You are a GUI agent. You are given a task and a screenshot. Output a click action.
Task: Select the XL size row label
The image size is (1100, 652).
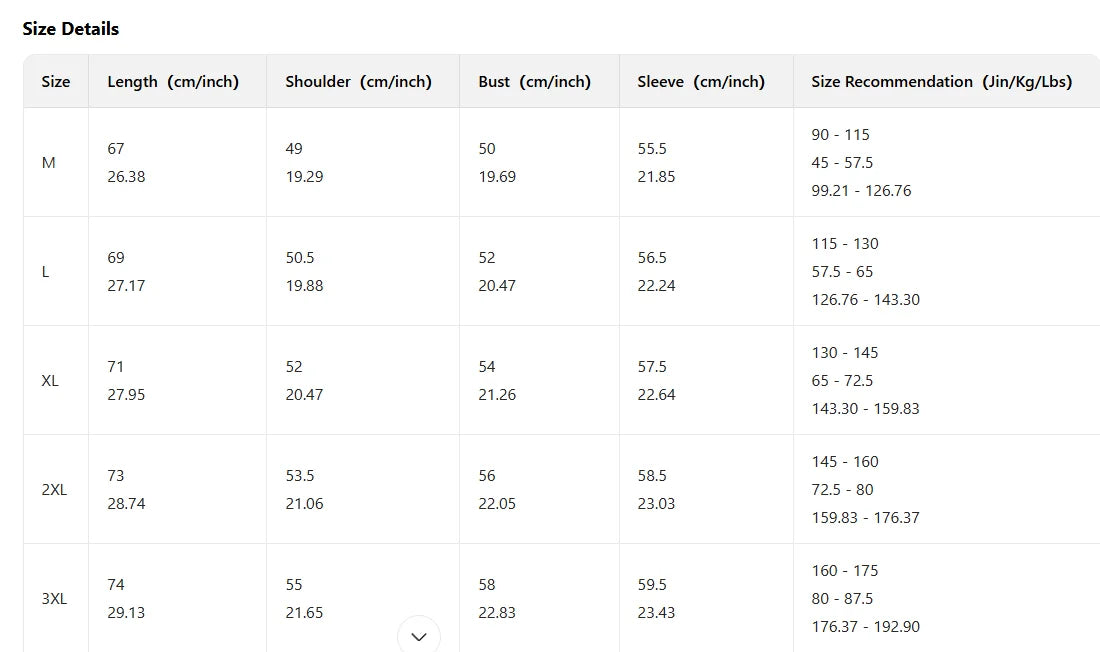tap(50, 381)
